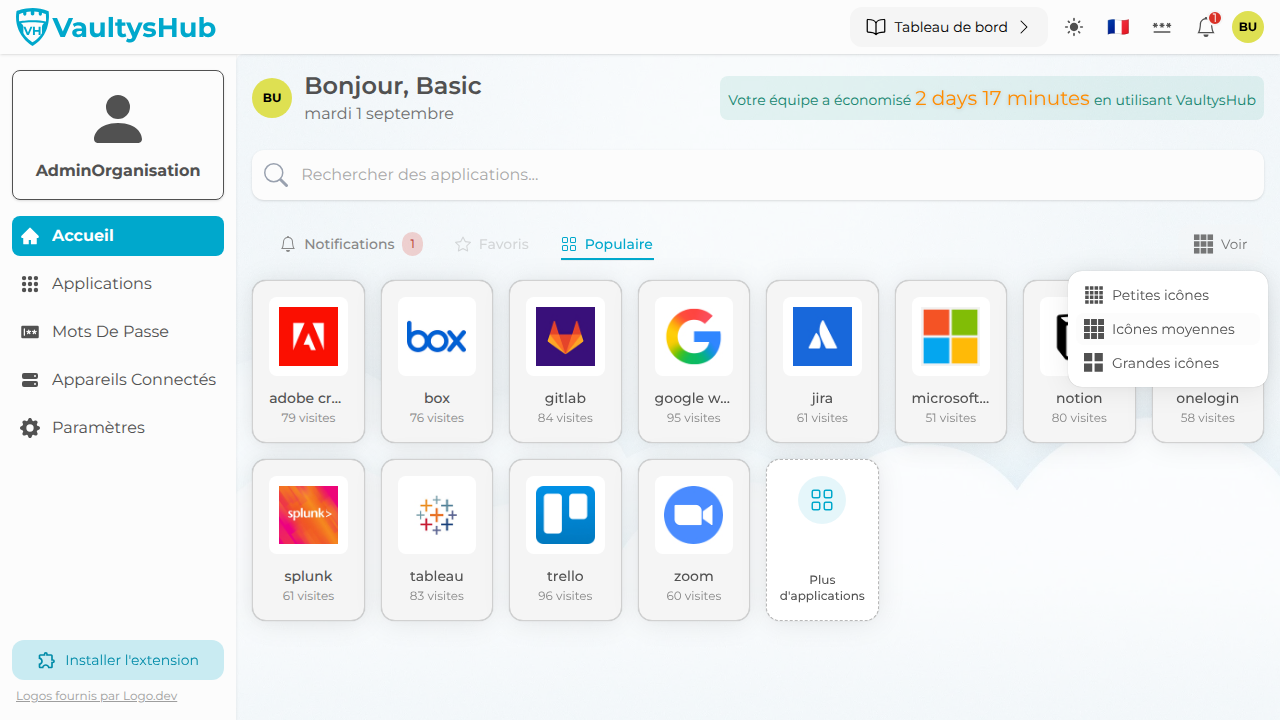Click the "96 visites" text under trello
Screen dimensions: 1280x720
click(565, 596)
